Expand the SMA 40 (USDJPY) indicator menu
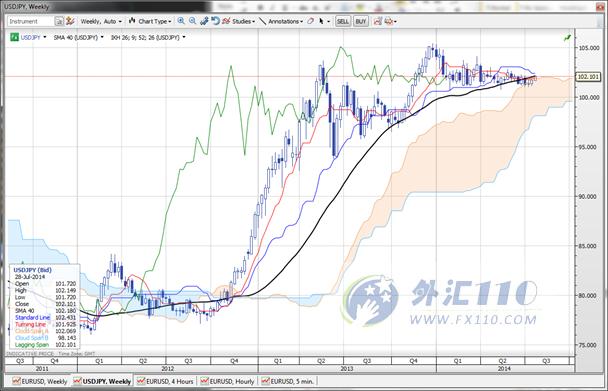The height and width of the screenshot is (391, 608). pyautogui.click(x=79, y=37)
